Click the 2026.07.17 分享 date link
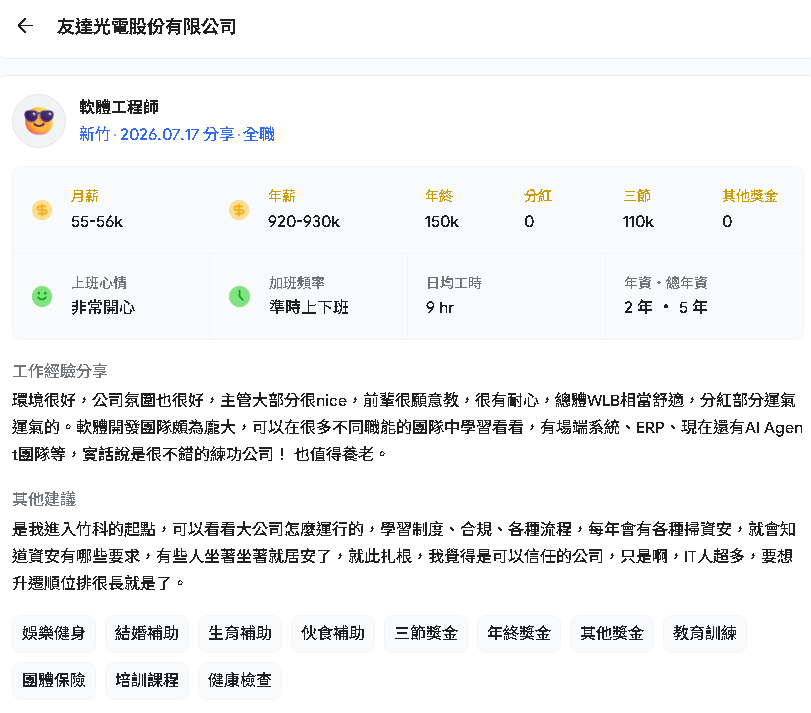Screen dimensions: 811x713 (x=177, y=134)
